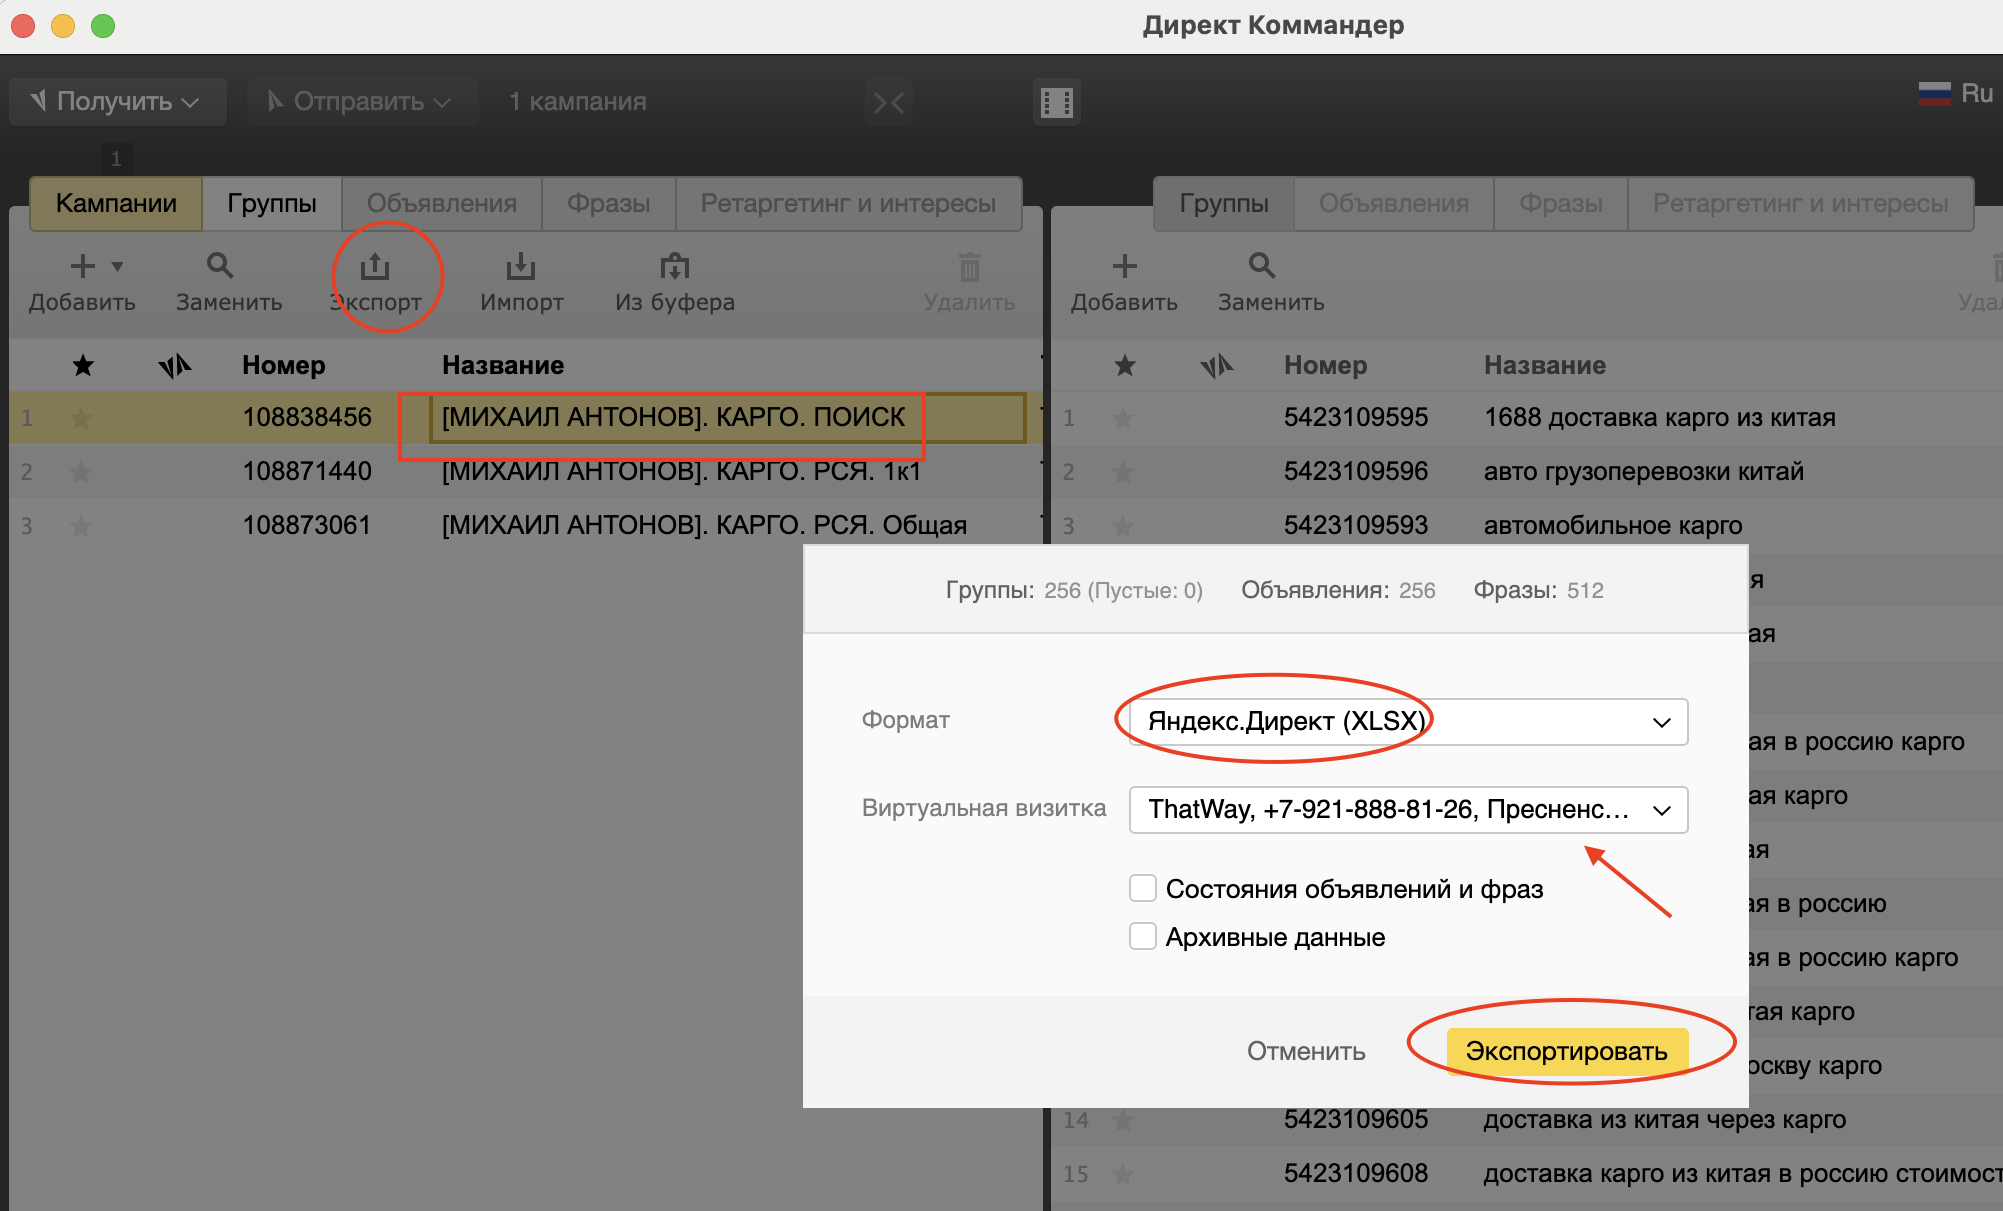Open the Отправить dropdown button

[361, 102]
